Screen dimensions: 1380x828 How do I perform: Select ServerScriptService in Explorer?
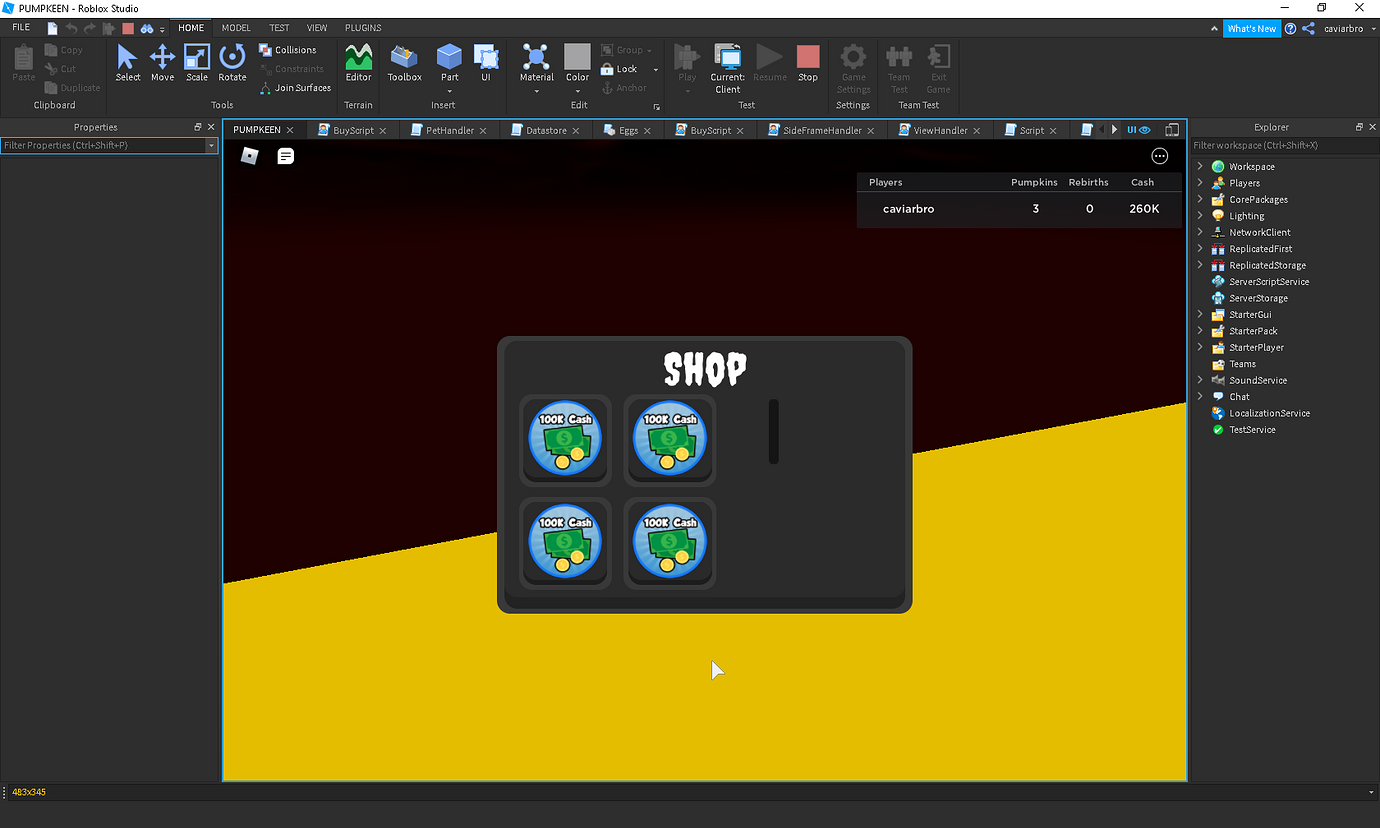tap(1268, 282)
